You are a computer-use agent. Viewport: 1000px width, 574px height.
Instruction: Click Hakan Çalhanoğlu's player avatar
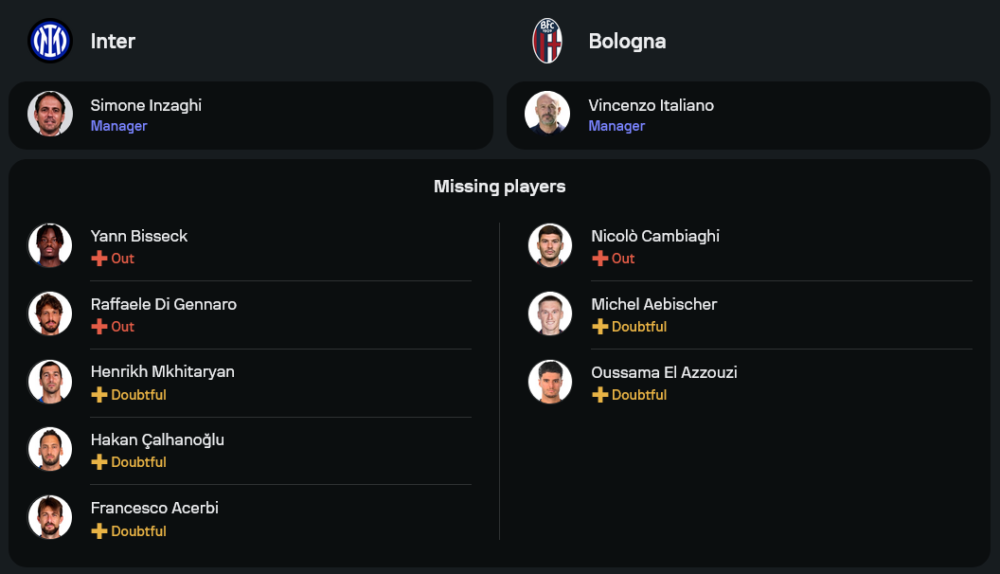coord(50,449)
